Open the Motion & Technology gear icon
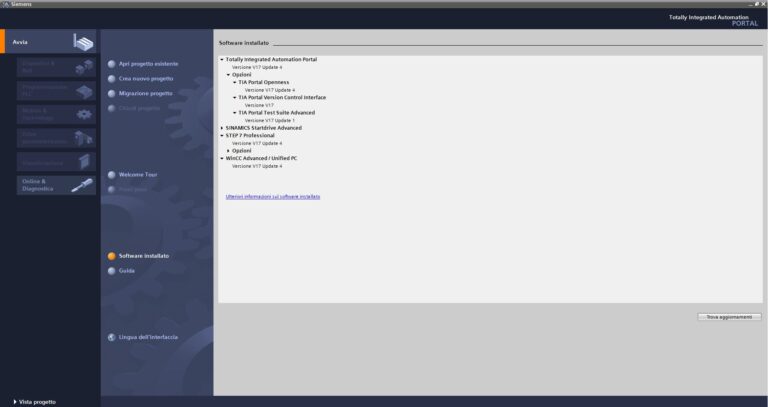This screenshot has width=768, height=407. click(x=84, y=115)
